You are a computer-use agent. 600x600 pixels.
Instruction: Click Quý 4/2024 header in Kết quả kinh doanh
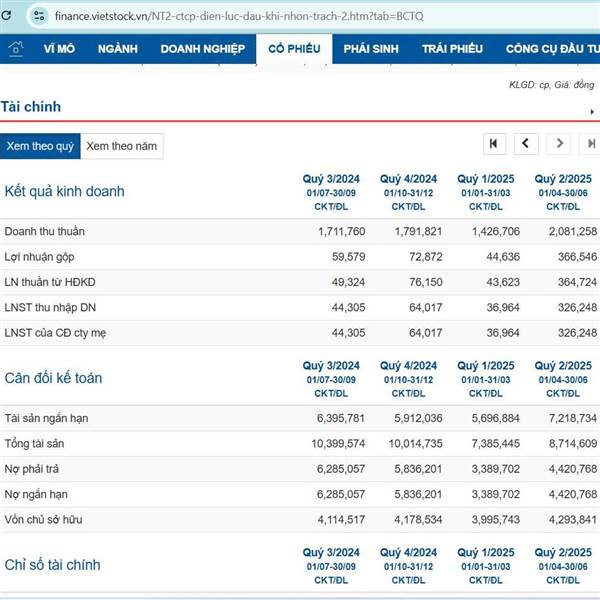(x=408, y=179)
